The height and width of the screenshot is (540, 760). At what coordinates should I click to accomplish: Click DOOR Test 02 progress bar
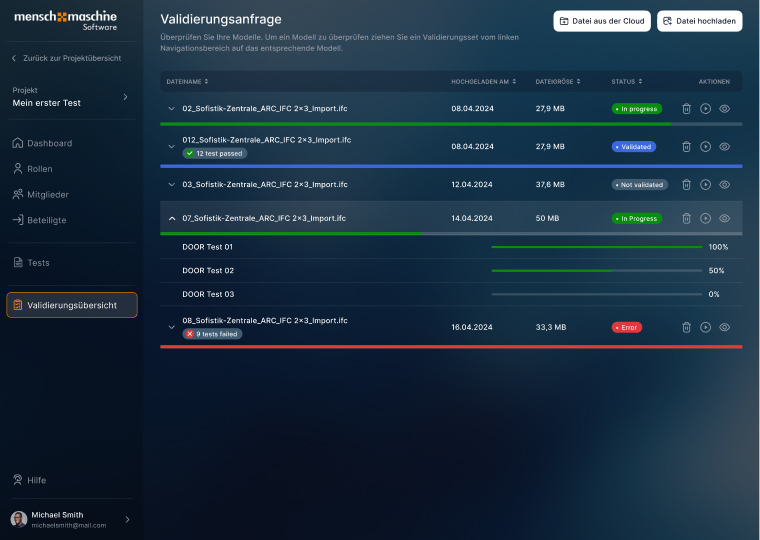click(597, 270)
